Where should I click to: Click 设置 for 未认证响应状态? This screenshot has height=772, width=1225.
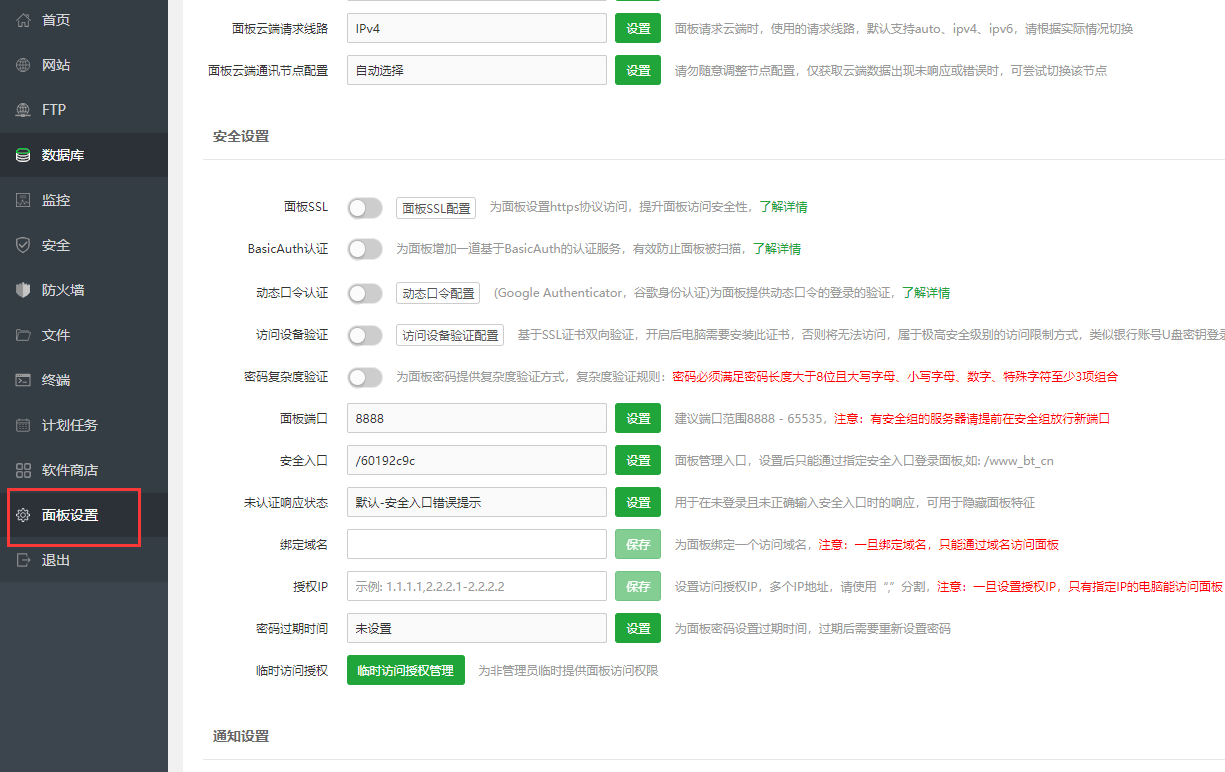coord(638,502)
